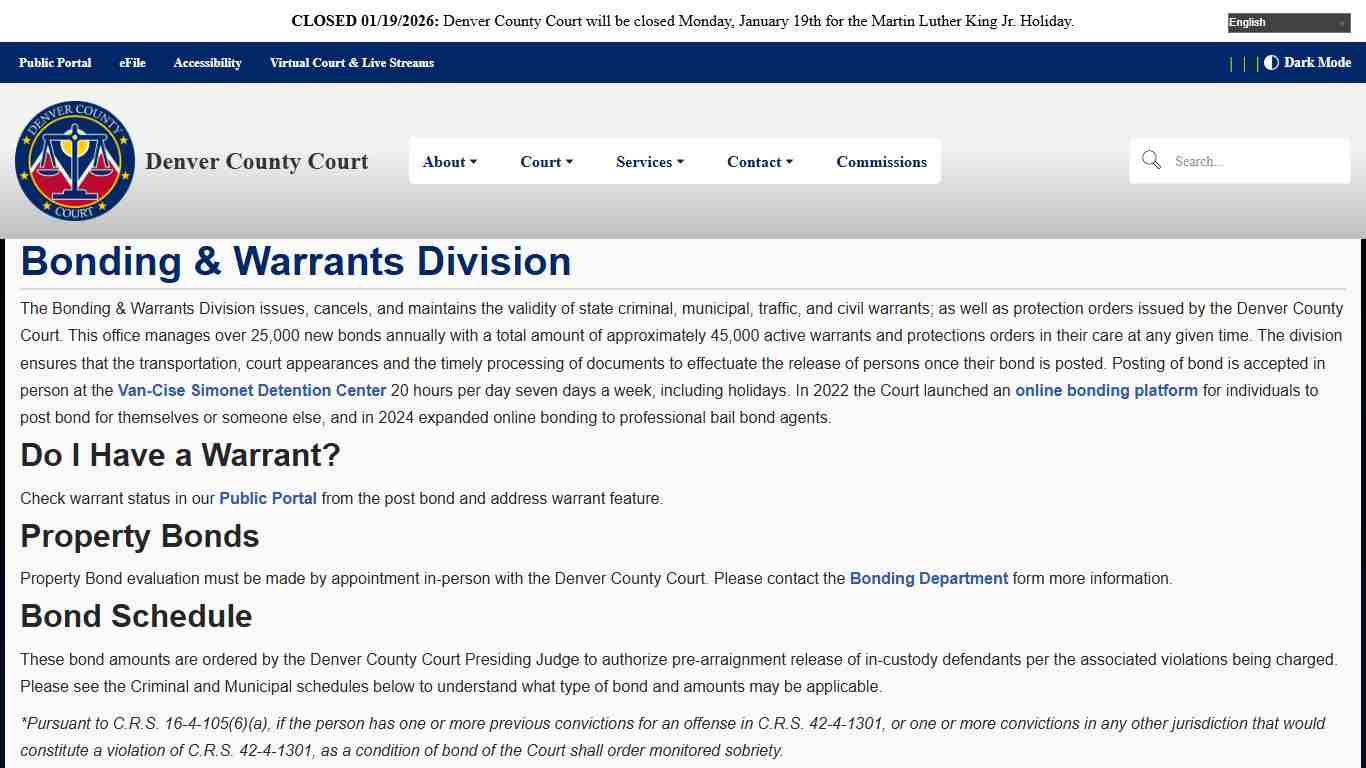
Task: Click the half-moon Dark Mode icon
Action: pyautogui.click(x=1270, y=62)
